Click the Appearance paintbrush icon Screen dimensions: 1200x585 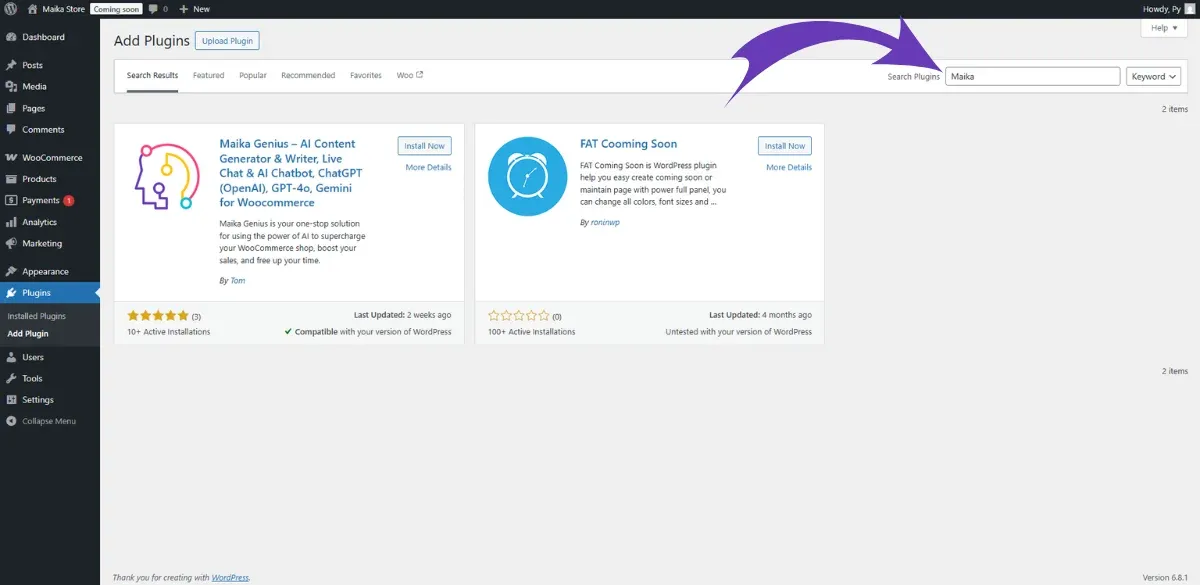click(x=11, y=271)
